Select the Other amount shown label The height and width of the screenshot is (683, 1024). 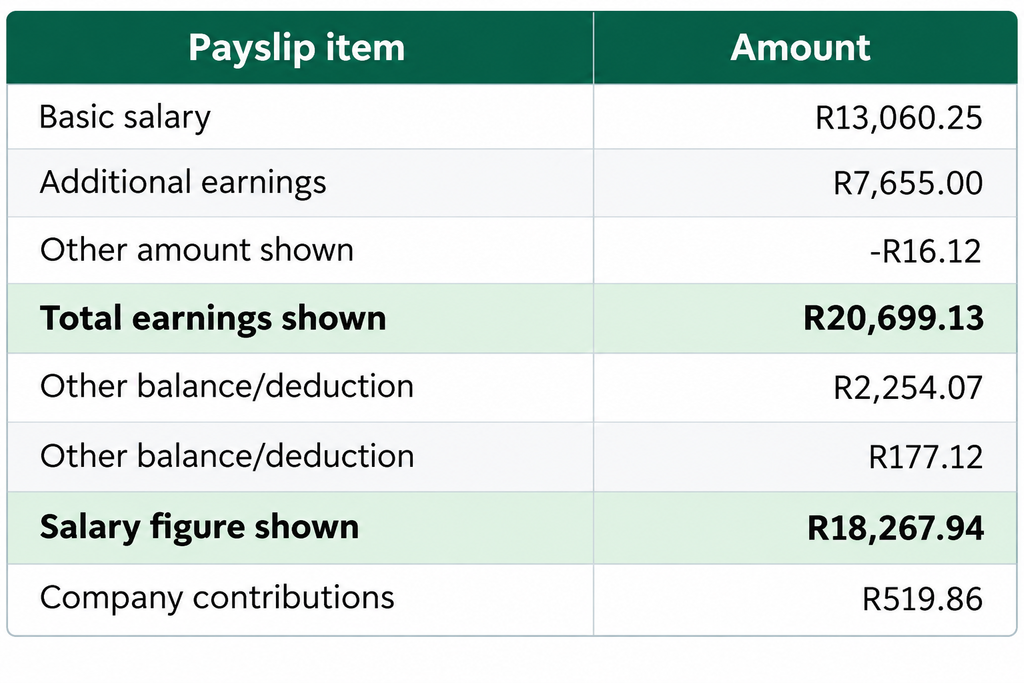[x=197, y=250]
